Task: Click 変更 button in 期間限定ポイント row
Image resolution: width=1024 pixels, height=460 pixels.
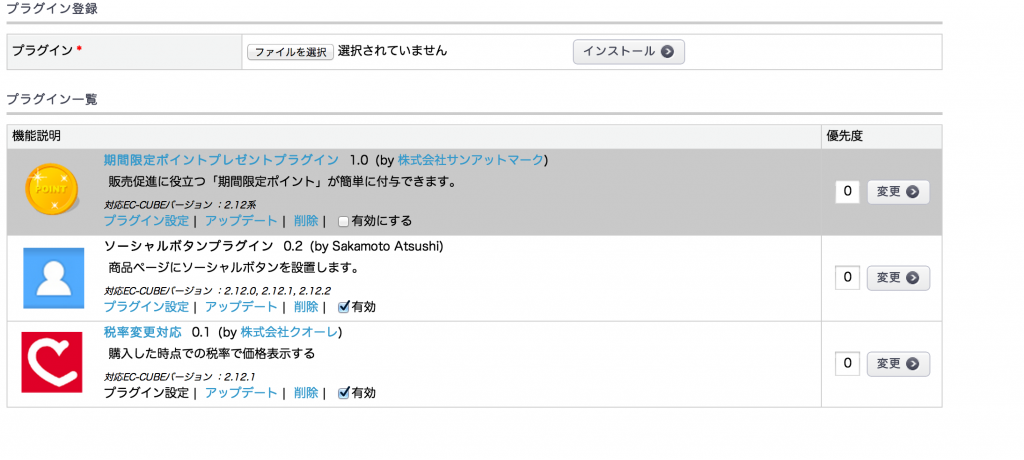Action: pos(898,192)
